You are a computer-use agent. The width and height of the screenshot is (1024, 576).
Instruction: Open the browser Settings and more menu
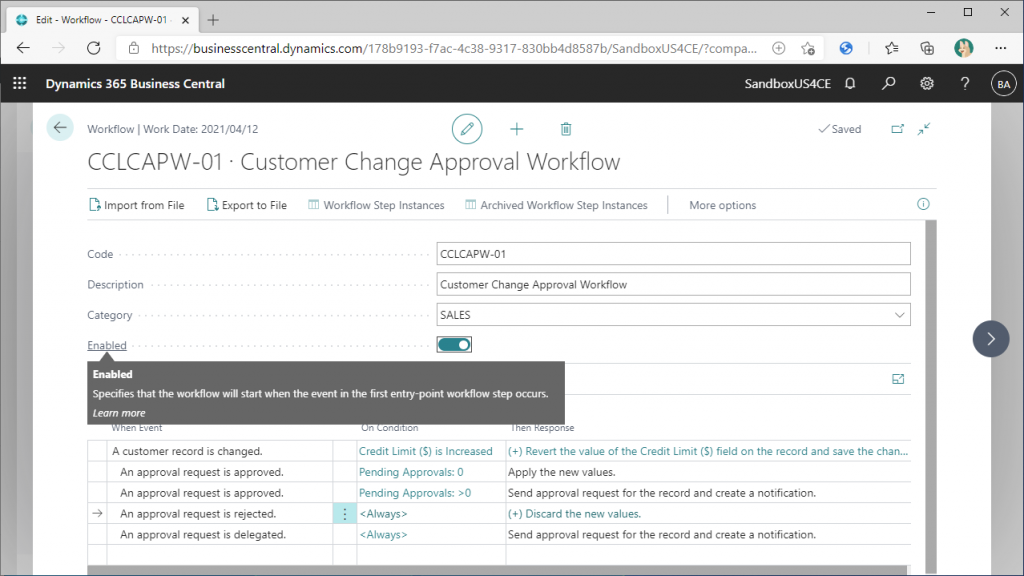click(1000, 48)
